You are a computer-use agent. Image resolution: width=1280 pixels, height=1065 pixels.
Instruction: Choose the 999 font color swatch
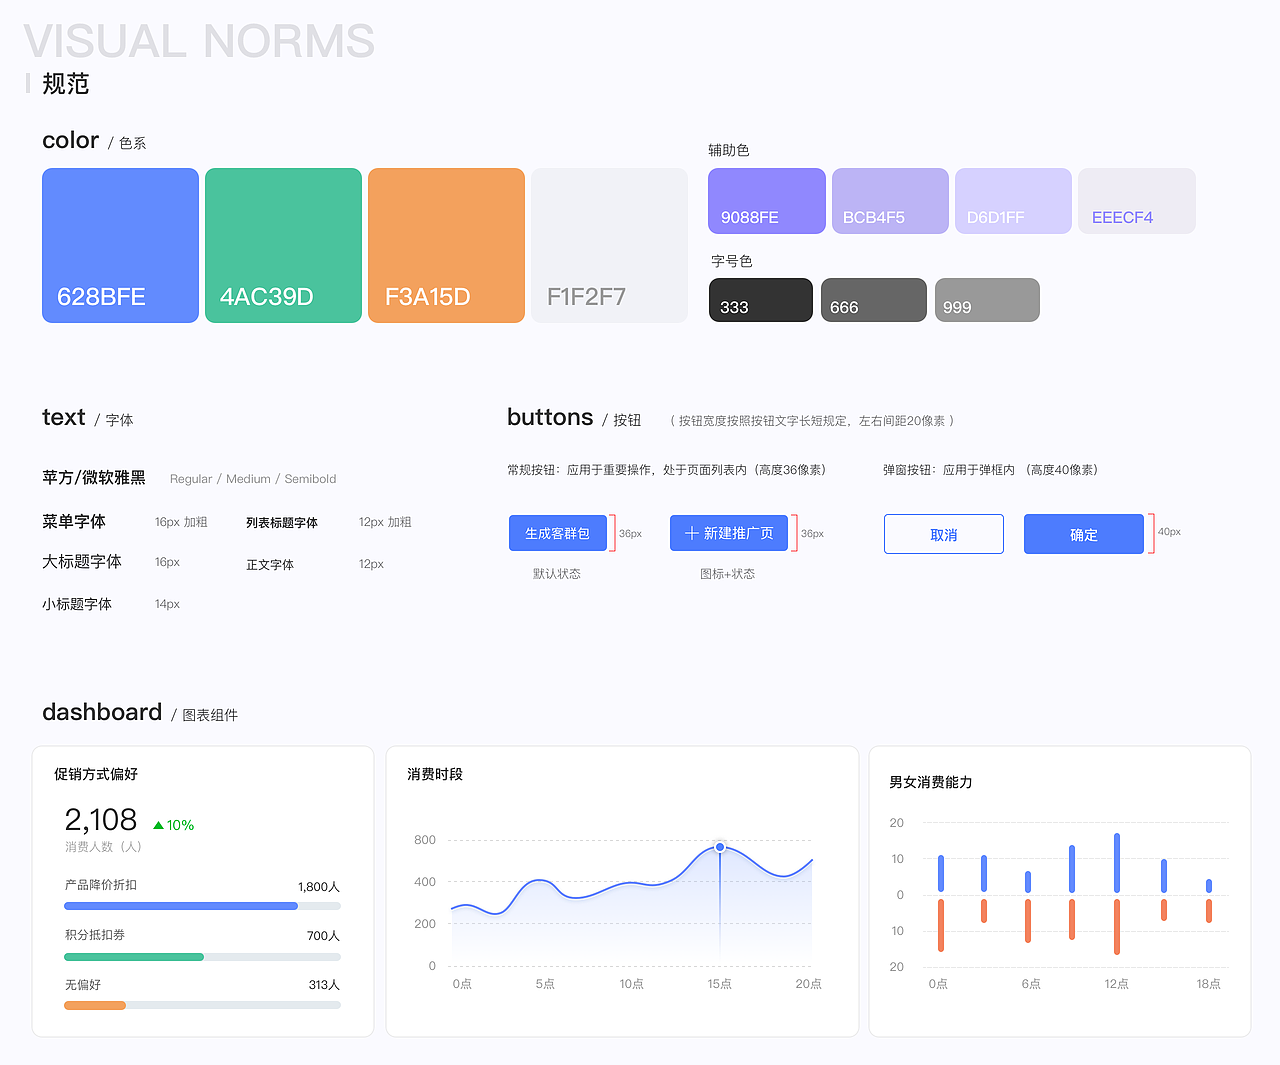pos(986,300)
